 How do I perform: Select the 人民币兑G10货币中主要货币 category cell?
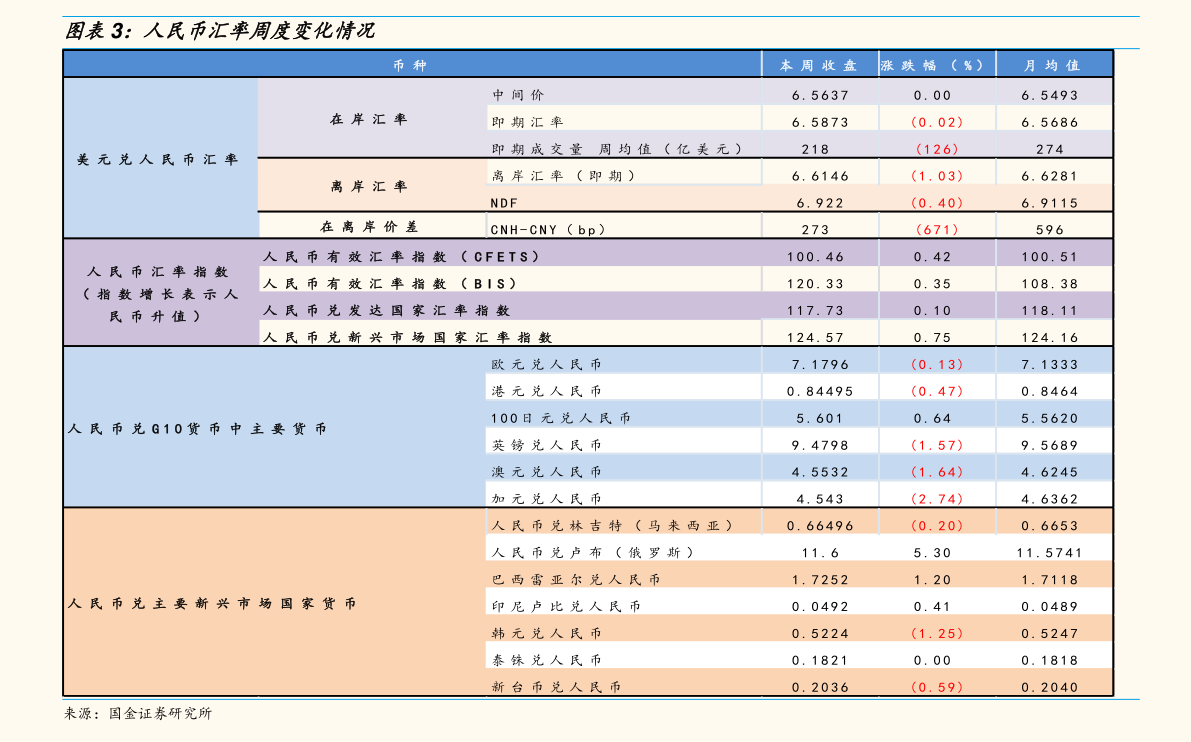(197, 429)
